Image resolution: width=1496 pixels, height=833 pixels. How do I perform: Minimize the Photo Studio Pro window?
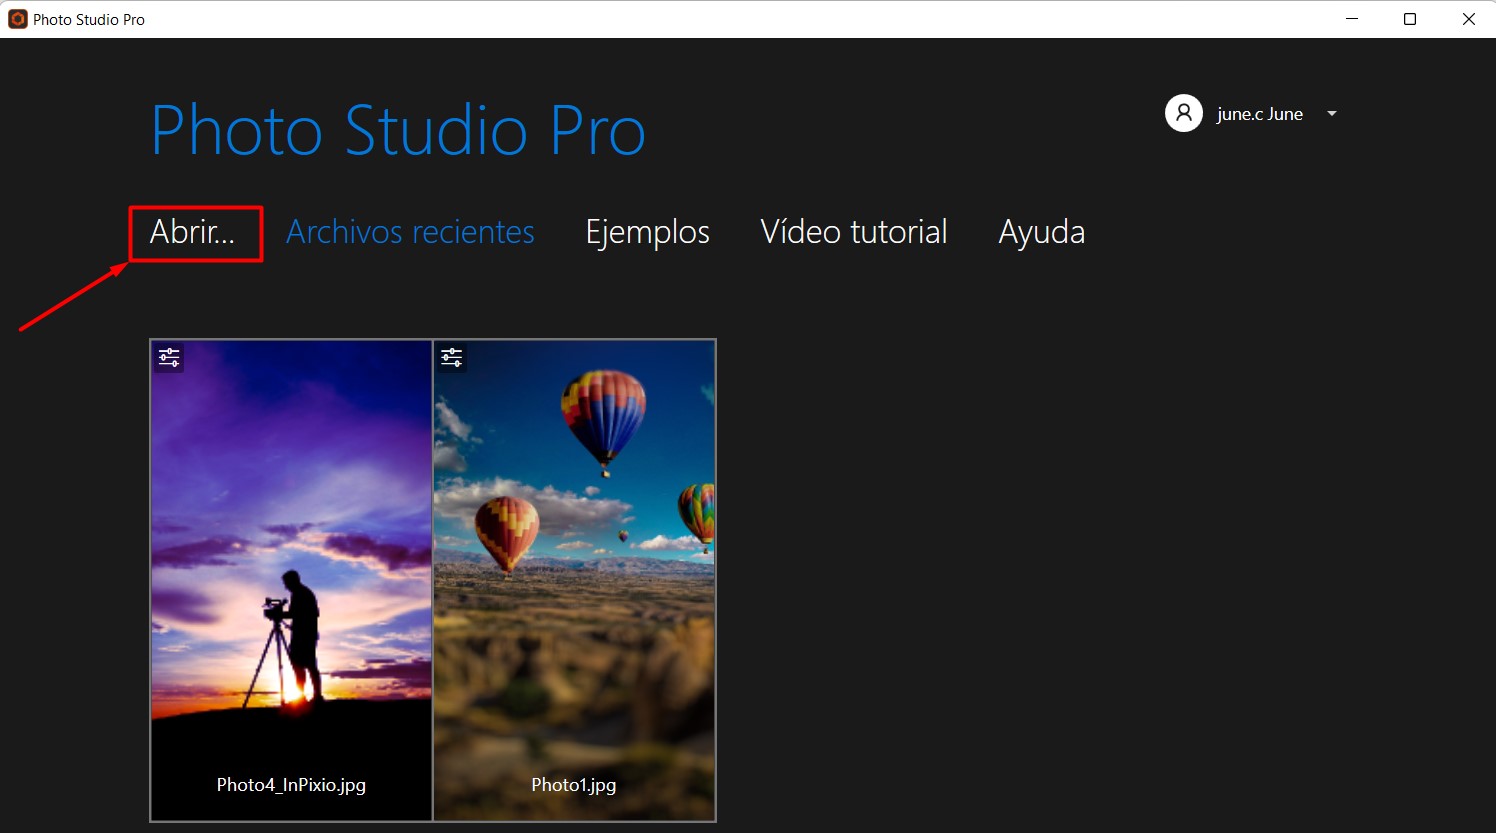[x=1352, y=19]
